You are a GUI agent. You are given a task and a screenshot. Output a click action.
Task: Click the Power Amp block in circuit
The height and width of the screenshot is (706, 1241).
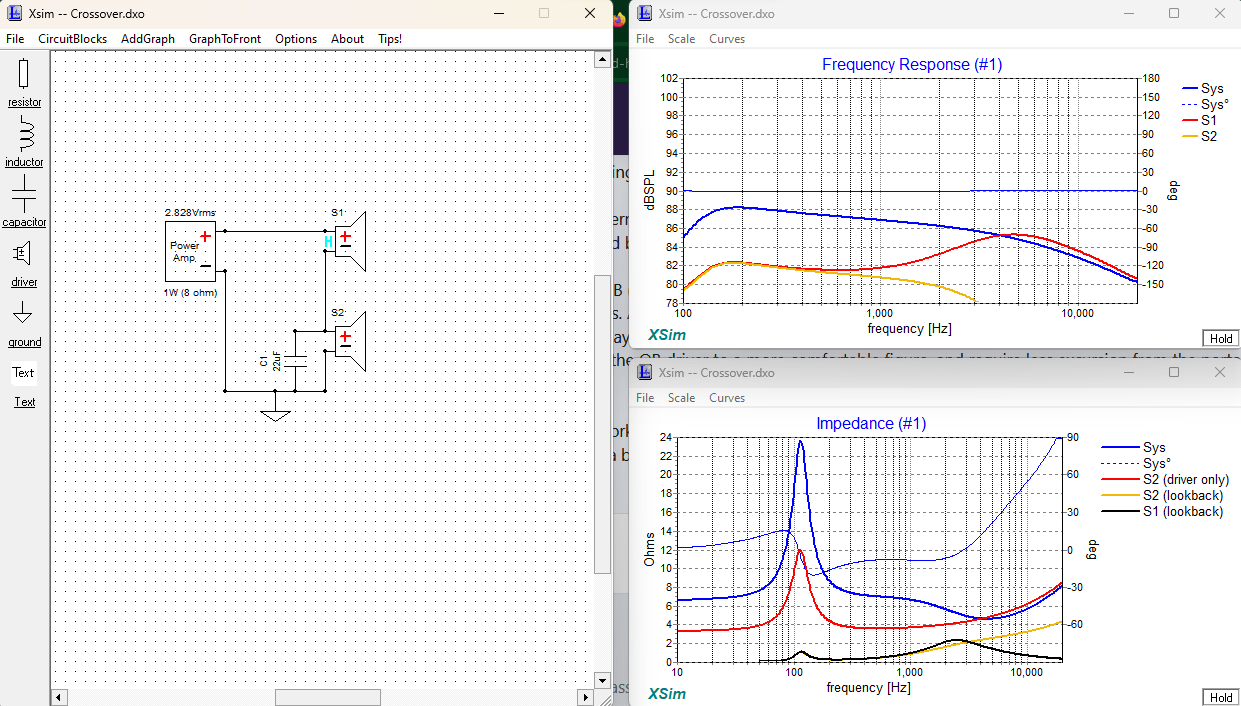click(x=190, y=251)
